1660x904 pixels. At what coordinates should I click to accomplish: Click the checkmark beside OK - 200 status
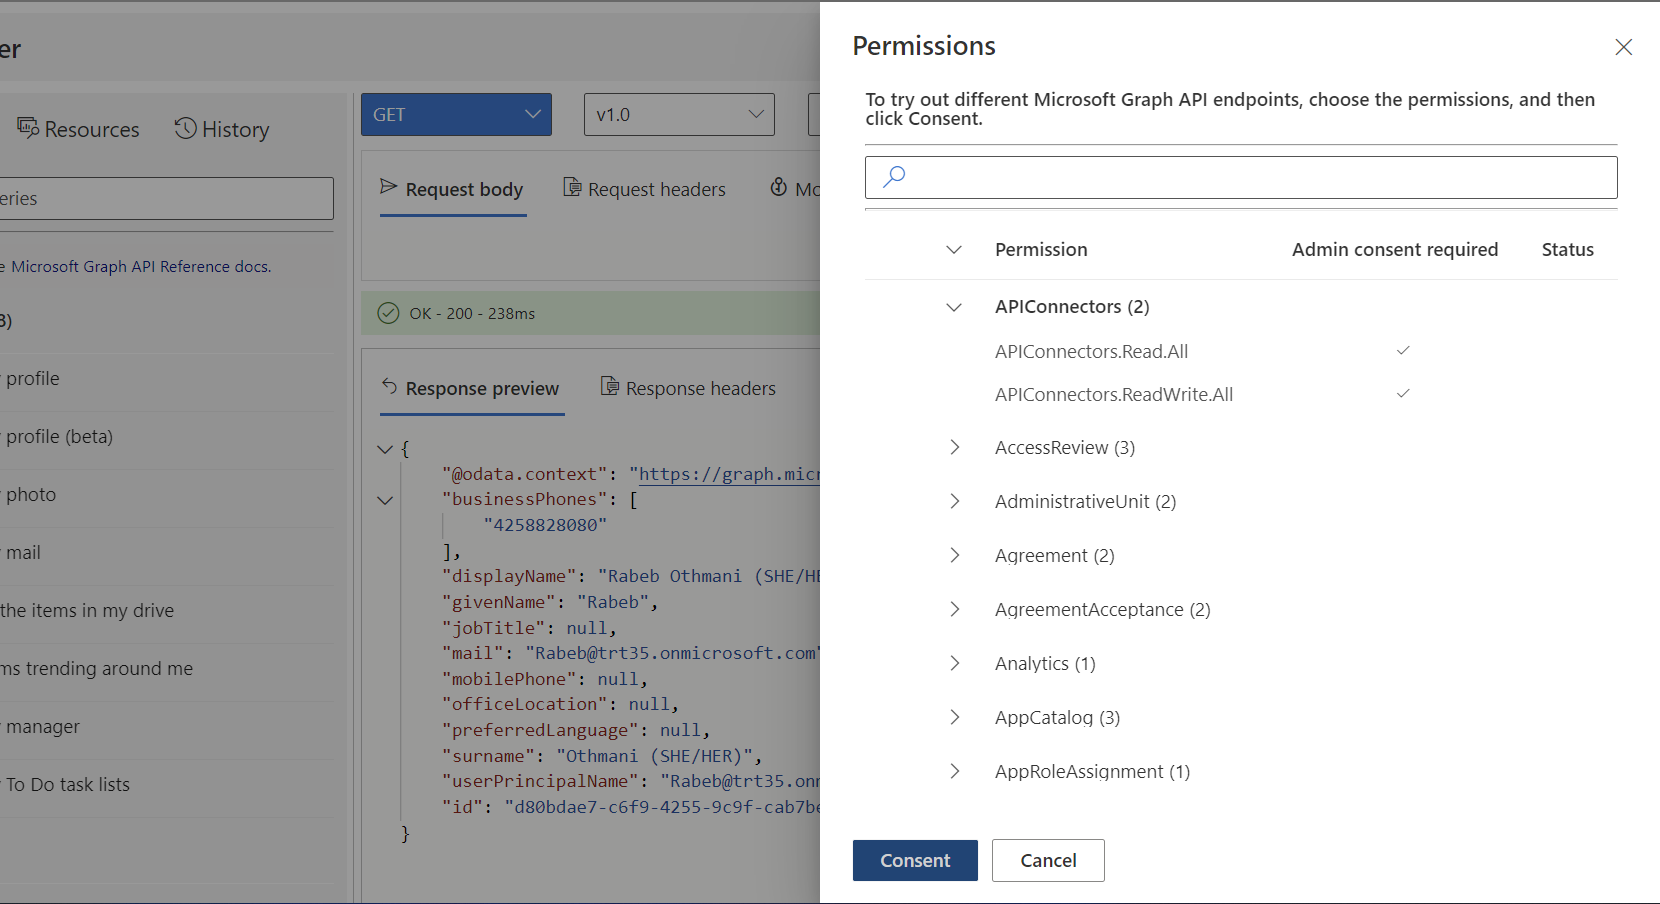click(x=388, y=312)
